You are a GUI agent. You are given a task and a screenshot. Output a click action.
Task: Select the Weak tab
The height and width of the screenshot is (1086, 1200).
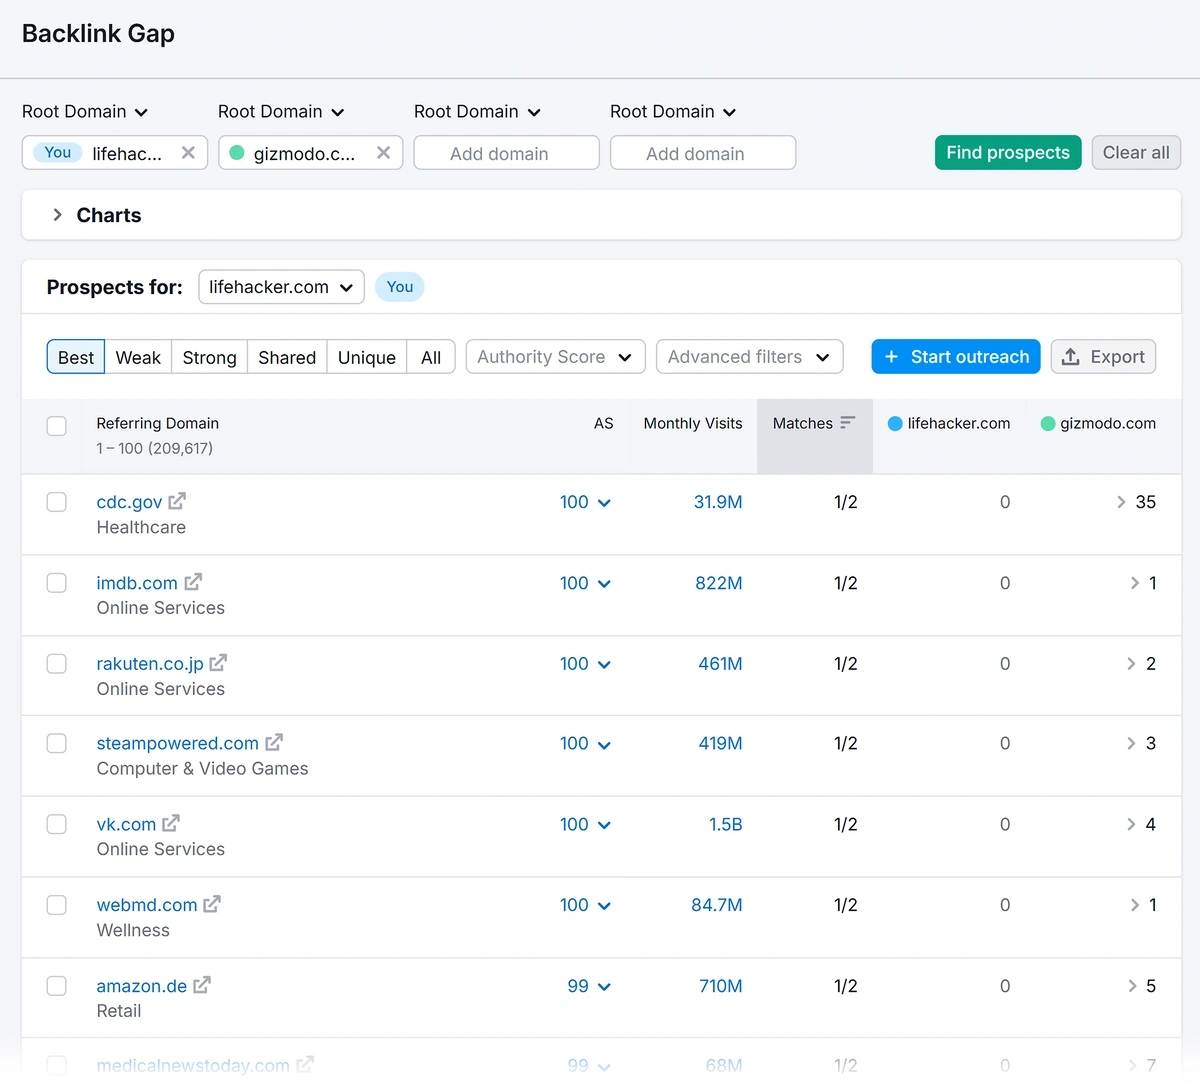tap(138, 357)
